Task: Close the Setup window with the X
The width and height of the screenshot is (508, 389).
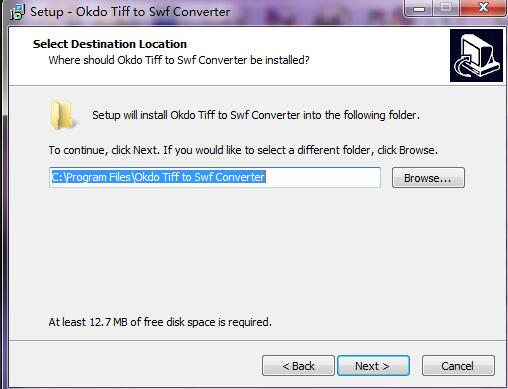Action: [x=483, y=8]
